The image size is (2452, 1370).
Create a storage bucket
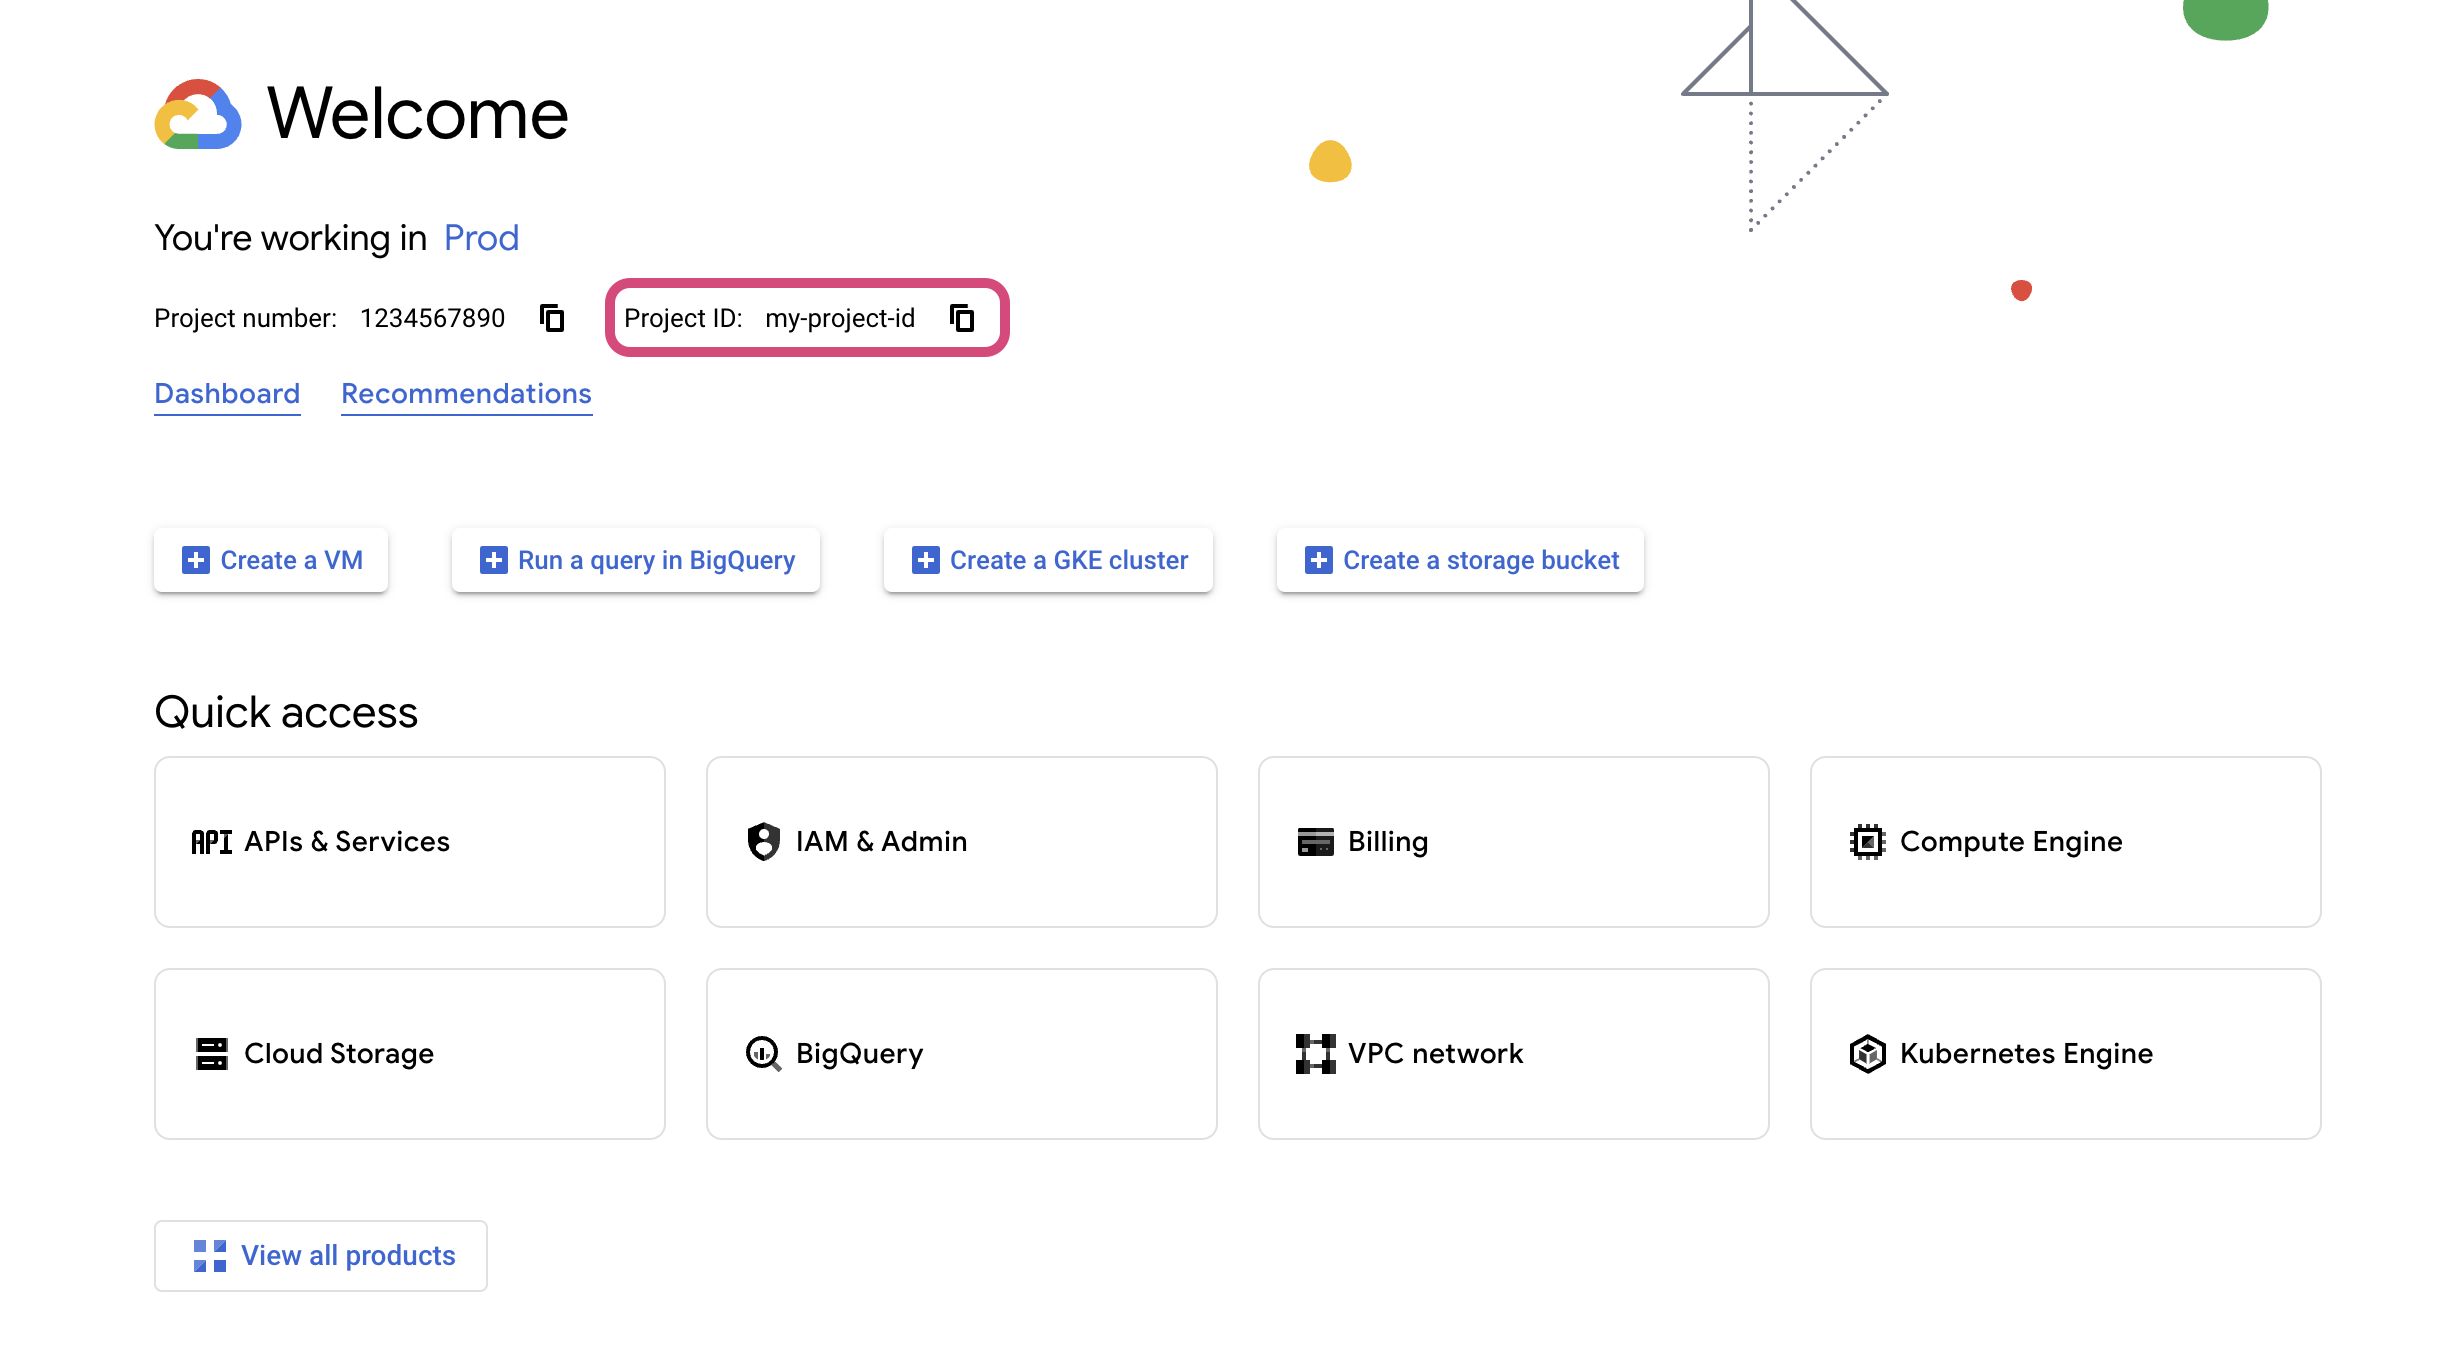coord(1460,560)
